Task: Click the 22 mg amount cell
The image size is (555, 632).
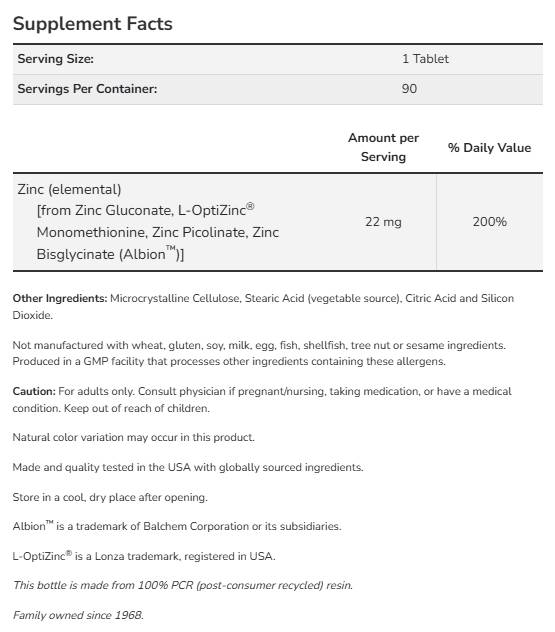Action: point(383,222)
